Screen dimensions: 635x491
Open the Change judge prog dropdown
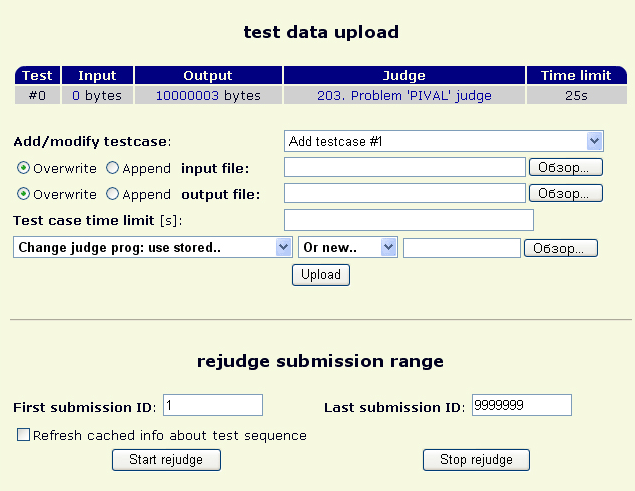pos(153,247)
